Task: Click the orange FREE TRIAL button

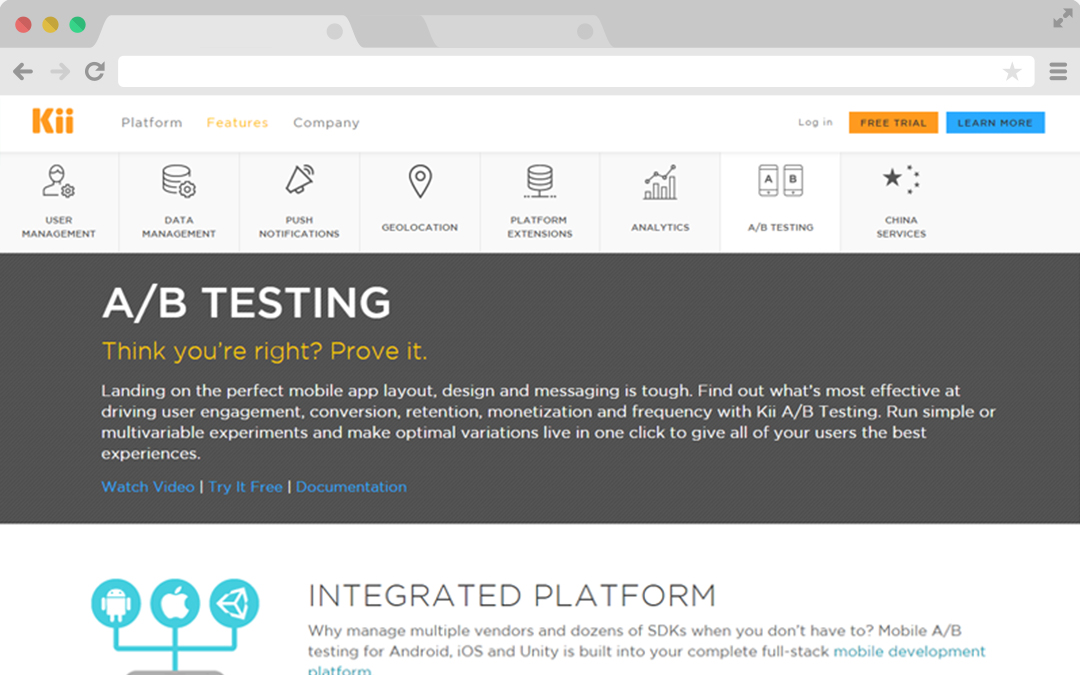Action: pyautogui.click(x=893, y=123)
